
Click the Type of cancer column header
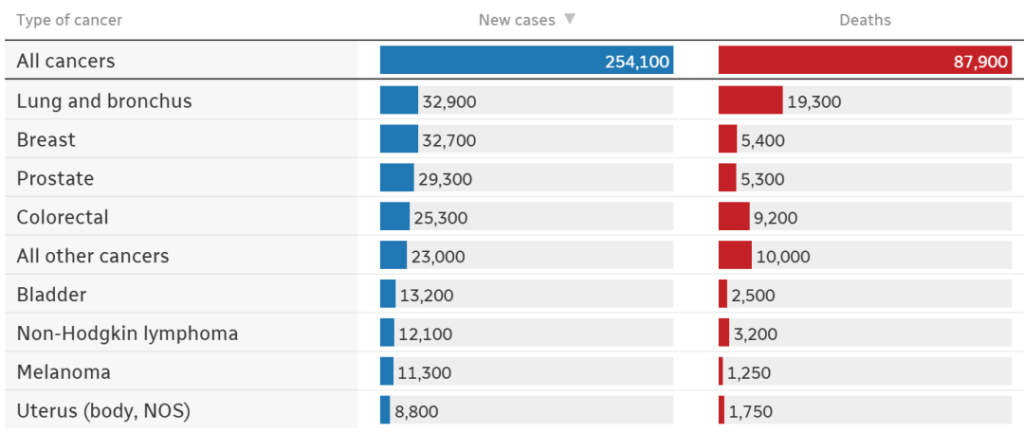point(70,20)
